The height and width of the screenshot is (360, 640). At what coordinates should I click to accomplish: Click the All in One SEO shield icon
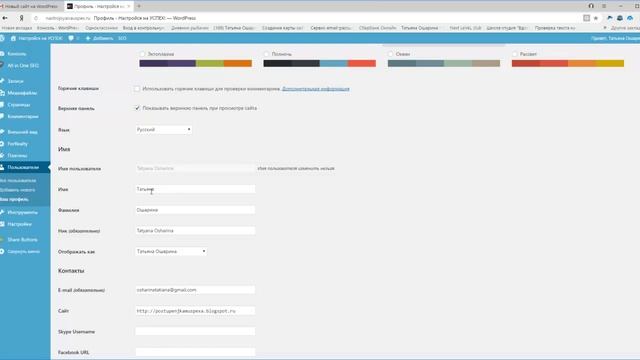[2, 65]
